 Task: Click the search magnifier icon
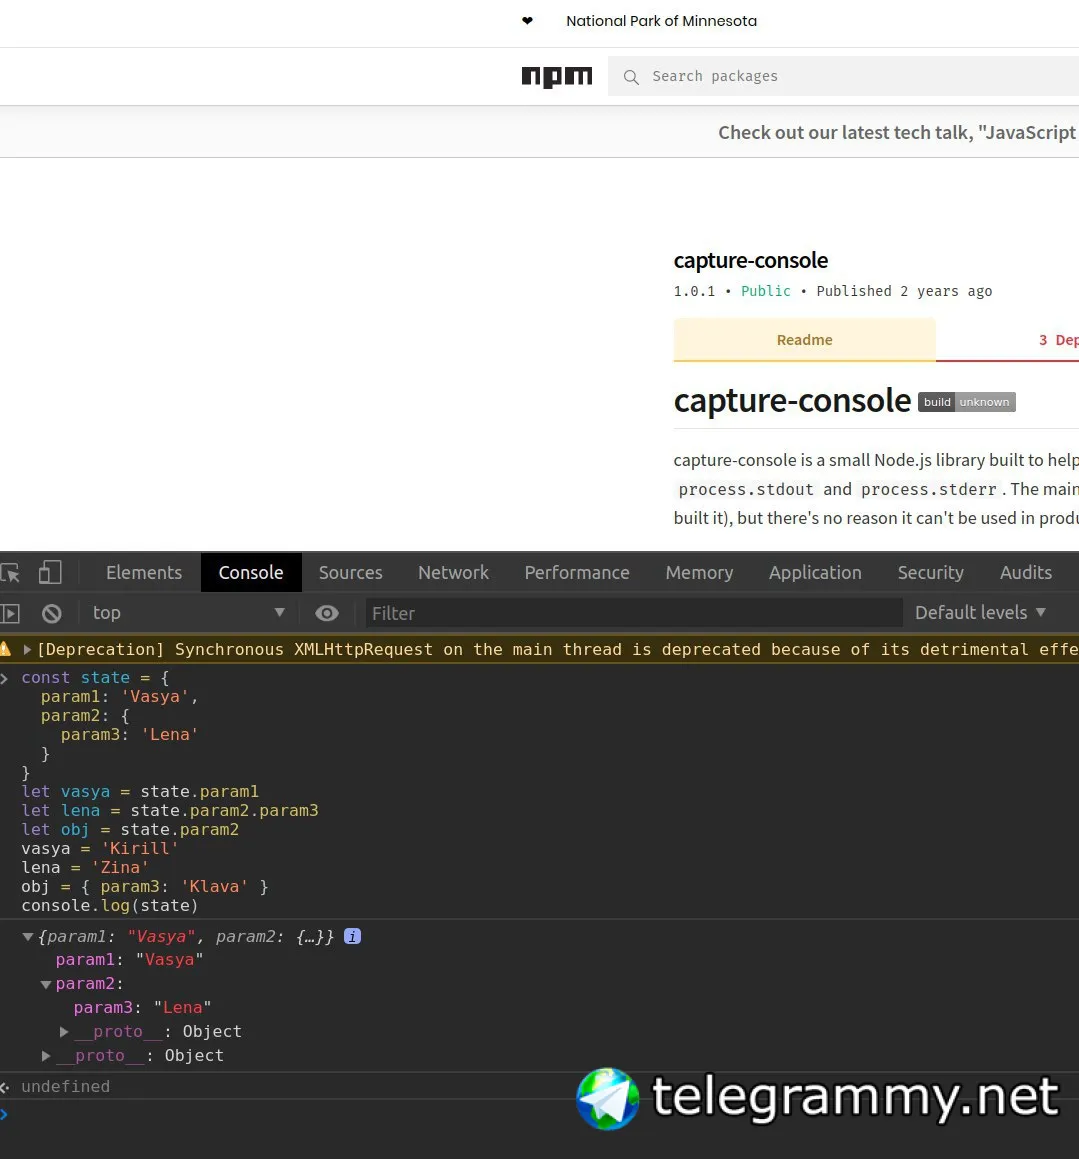(x=631, y=77)
